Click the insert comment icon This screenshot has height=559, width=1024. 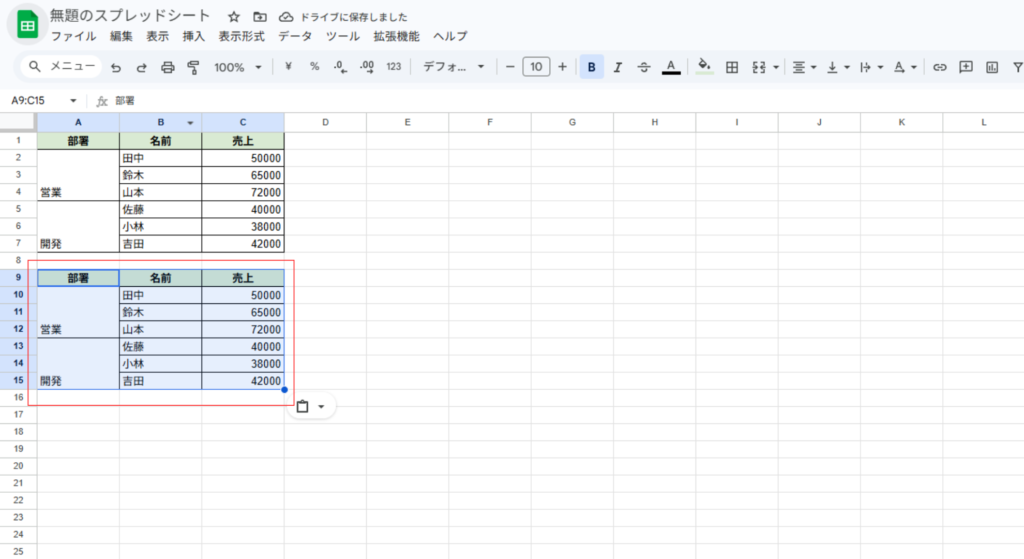coord(966,67)
